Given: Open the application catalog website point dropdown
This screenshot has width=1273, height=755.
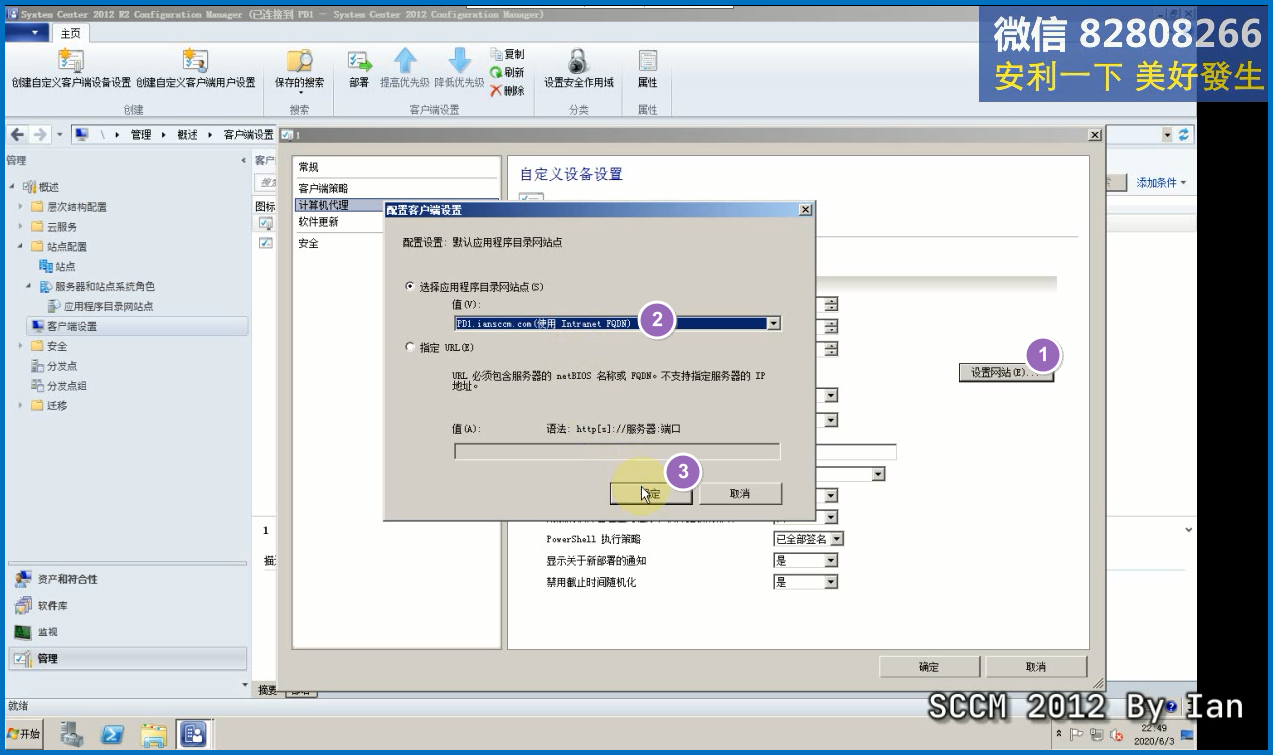Looking at the screenshot, I should pyautogui.click(x=773, y=323).
